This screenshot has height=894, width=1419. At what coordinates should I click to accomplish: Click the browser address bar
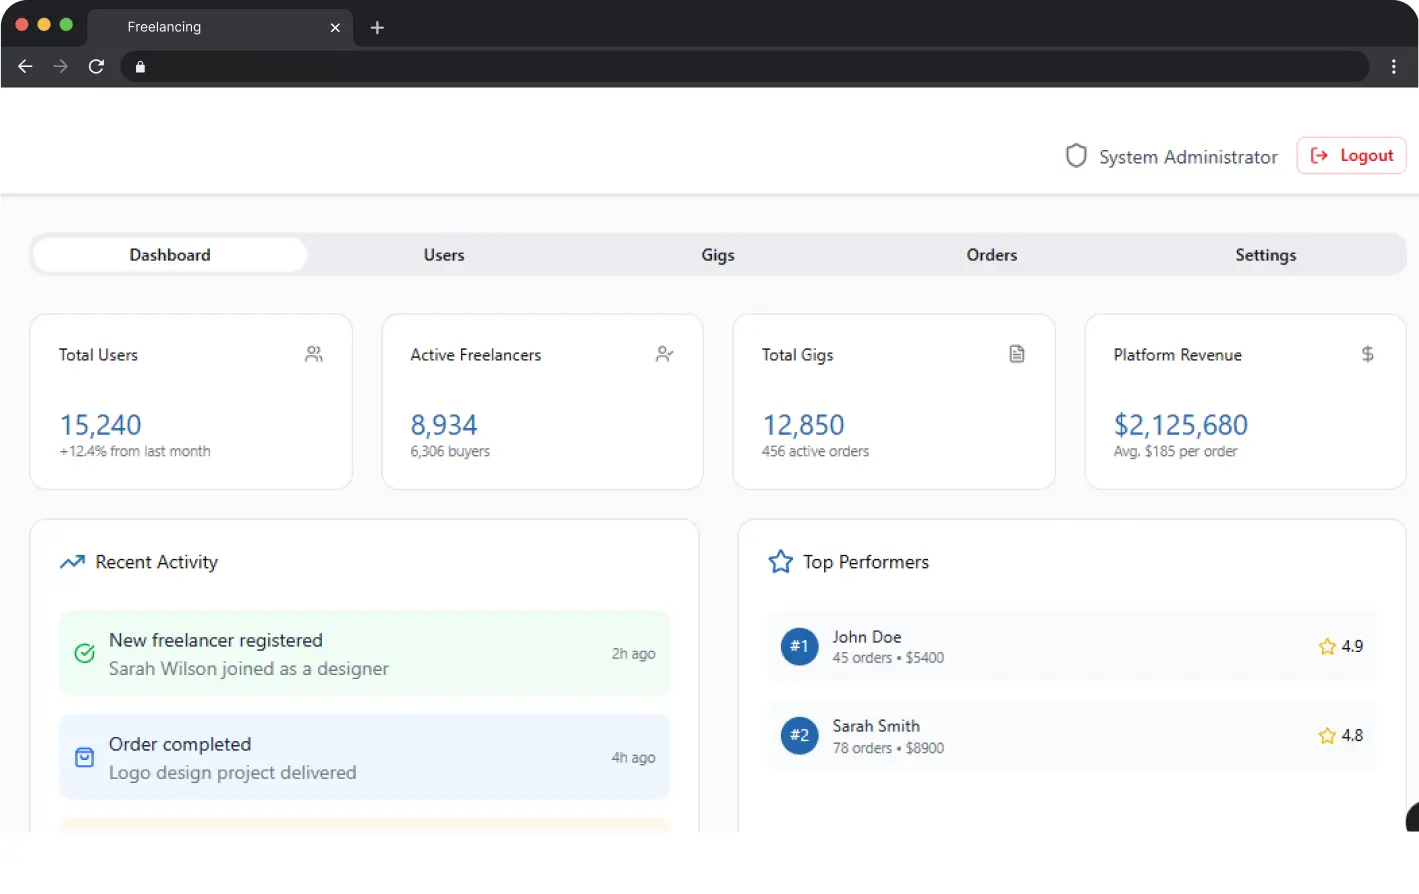tap(745, 66)
